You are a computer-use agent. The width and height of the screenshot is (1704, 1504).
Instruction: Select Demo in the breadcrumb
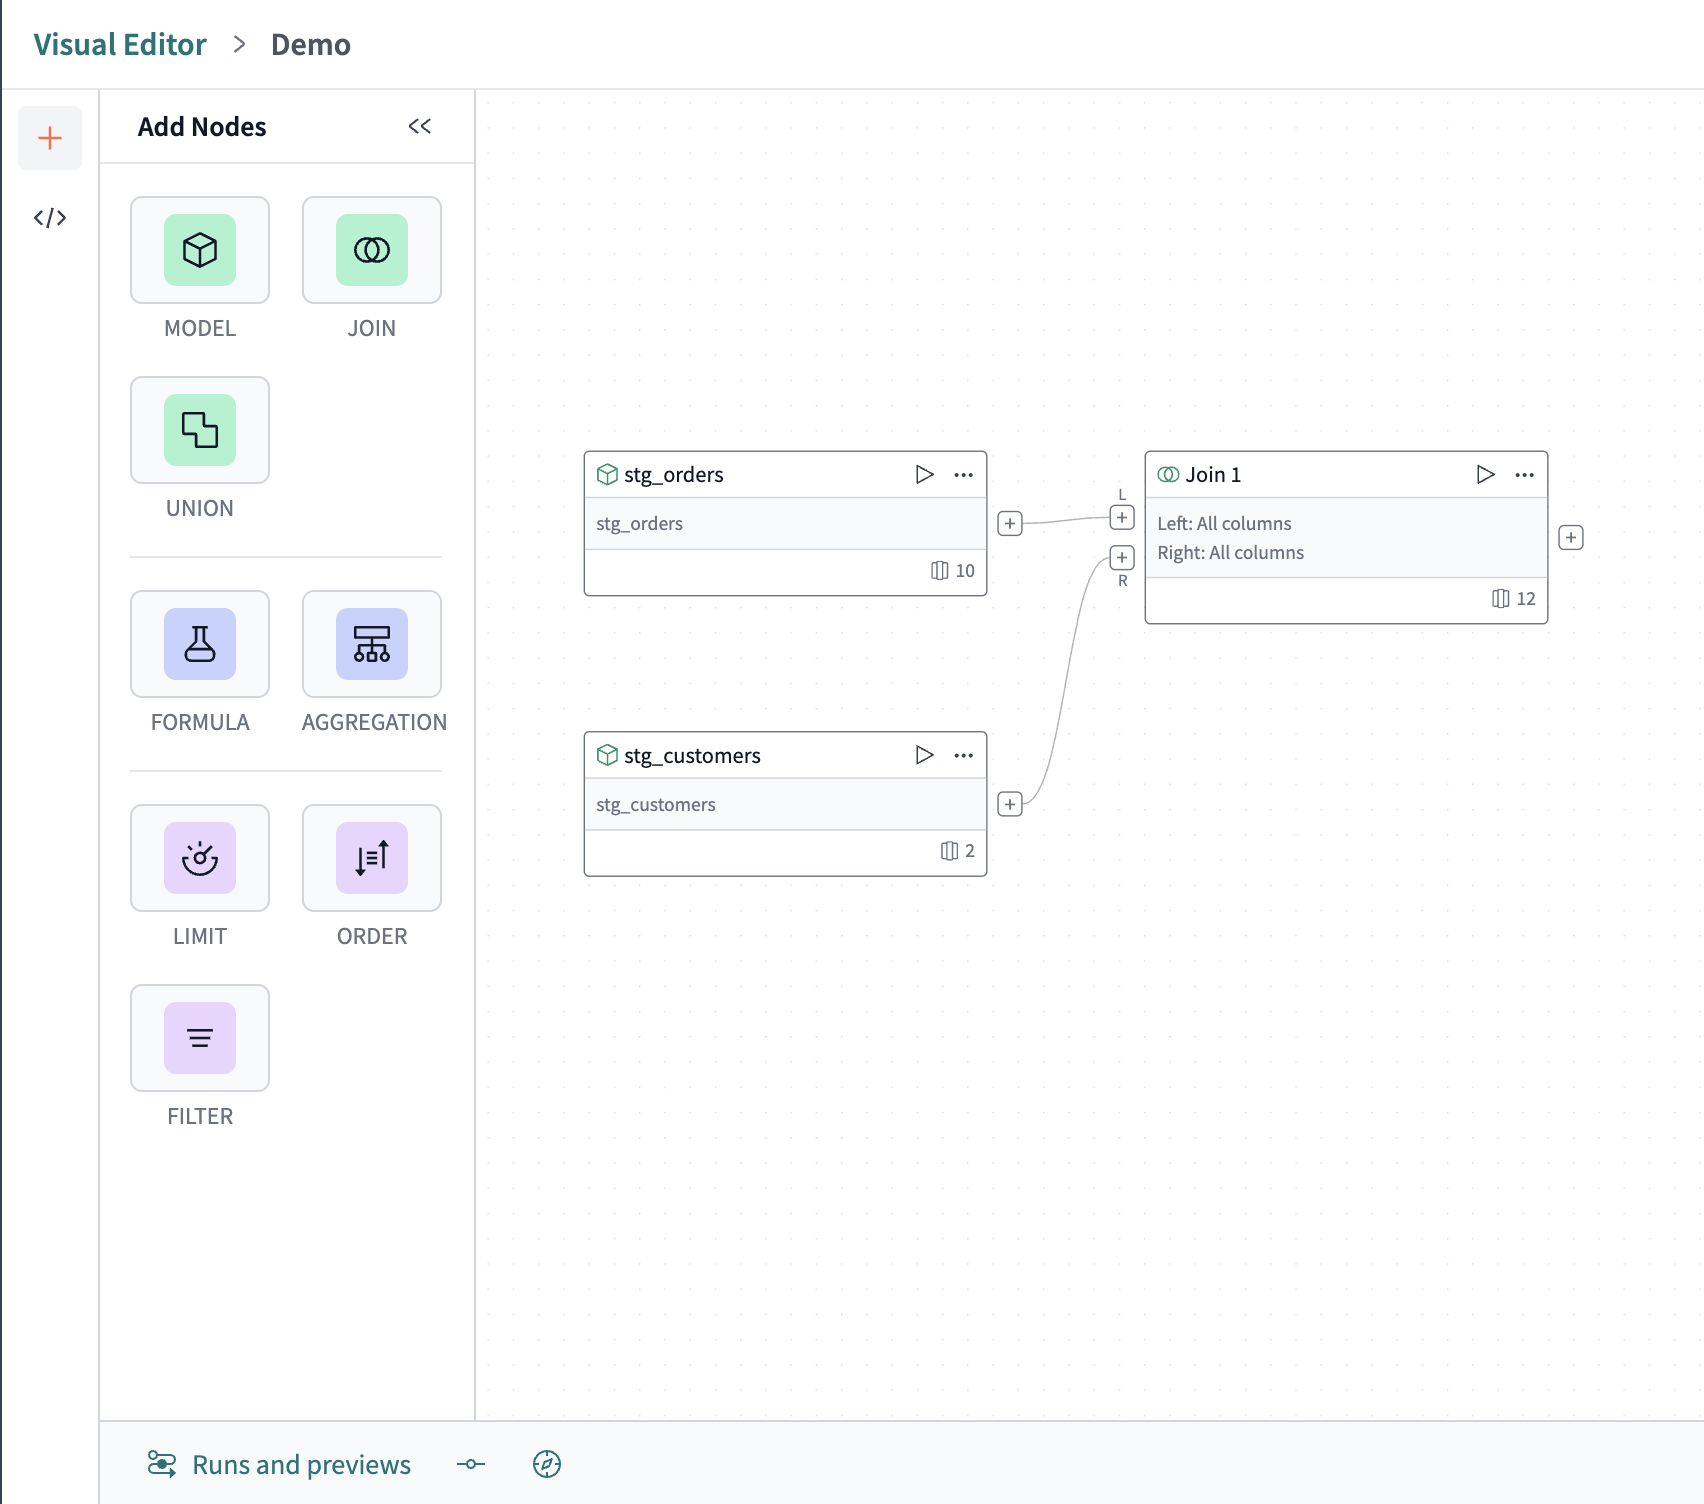310,44
